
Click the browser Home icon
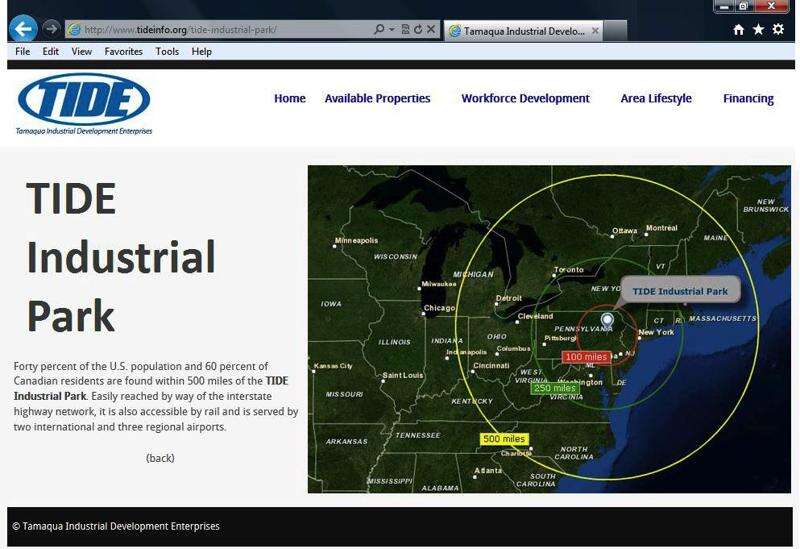pos(738,30)
